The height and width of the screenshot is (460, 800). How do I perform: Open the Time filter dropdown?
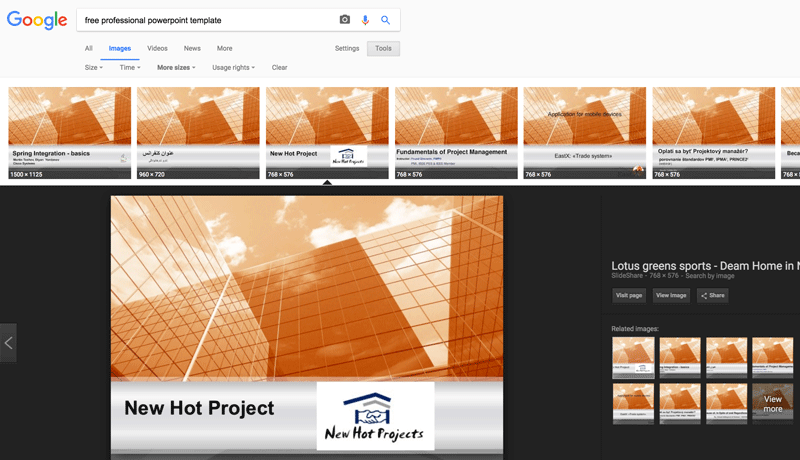click(129, 68)
